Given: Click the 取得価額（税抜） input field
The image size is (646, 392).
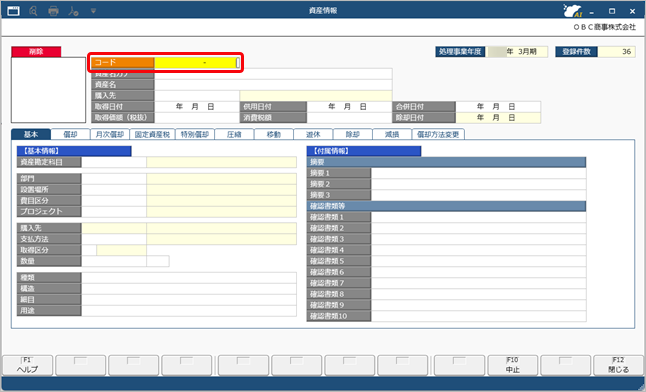Looking at the screenshot, I should [x=197, y=117].
